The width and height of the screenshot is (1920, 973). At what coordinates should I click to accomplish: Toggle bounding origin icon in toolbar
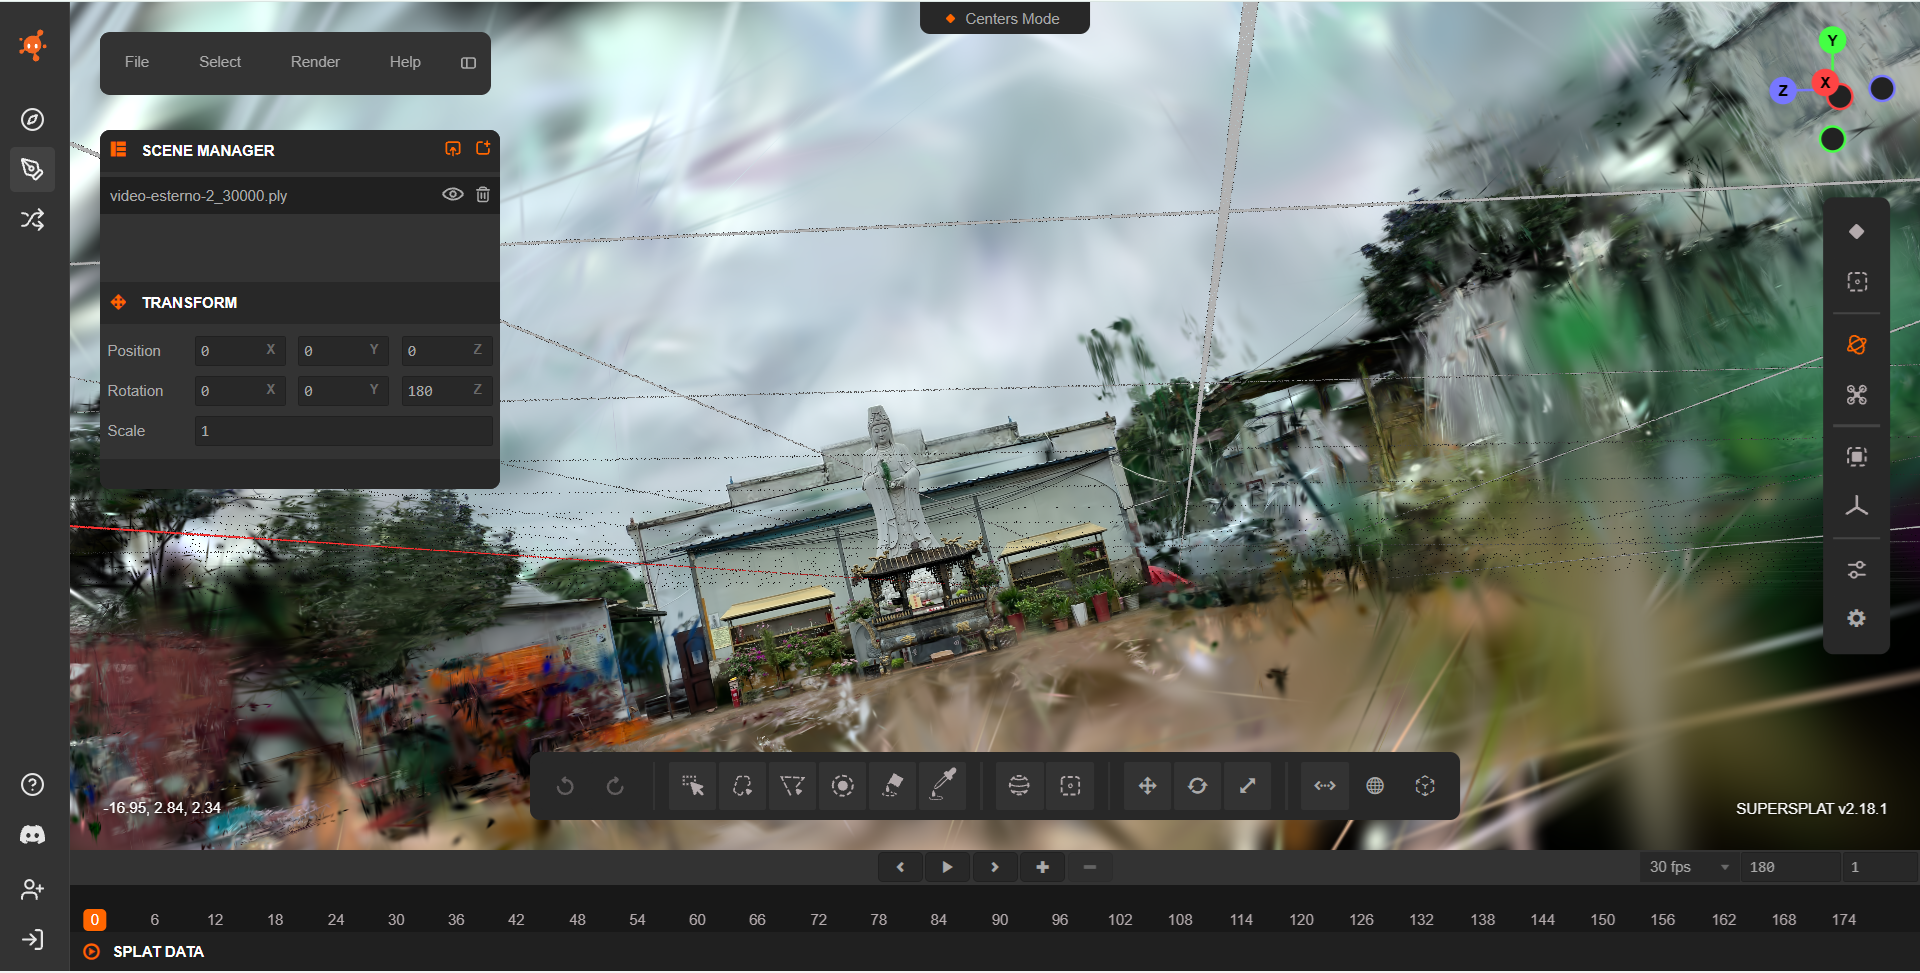coord(1425,786)
